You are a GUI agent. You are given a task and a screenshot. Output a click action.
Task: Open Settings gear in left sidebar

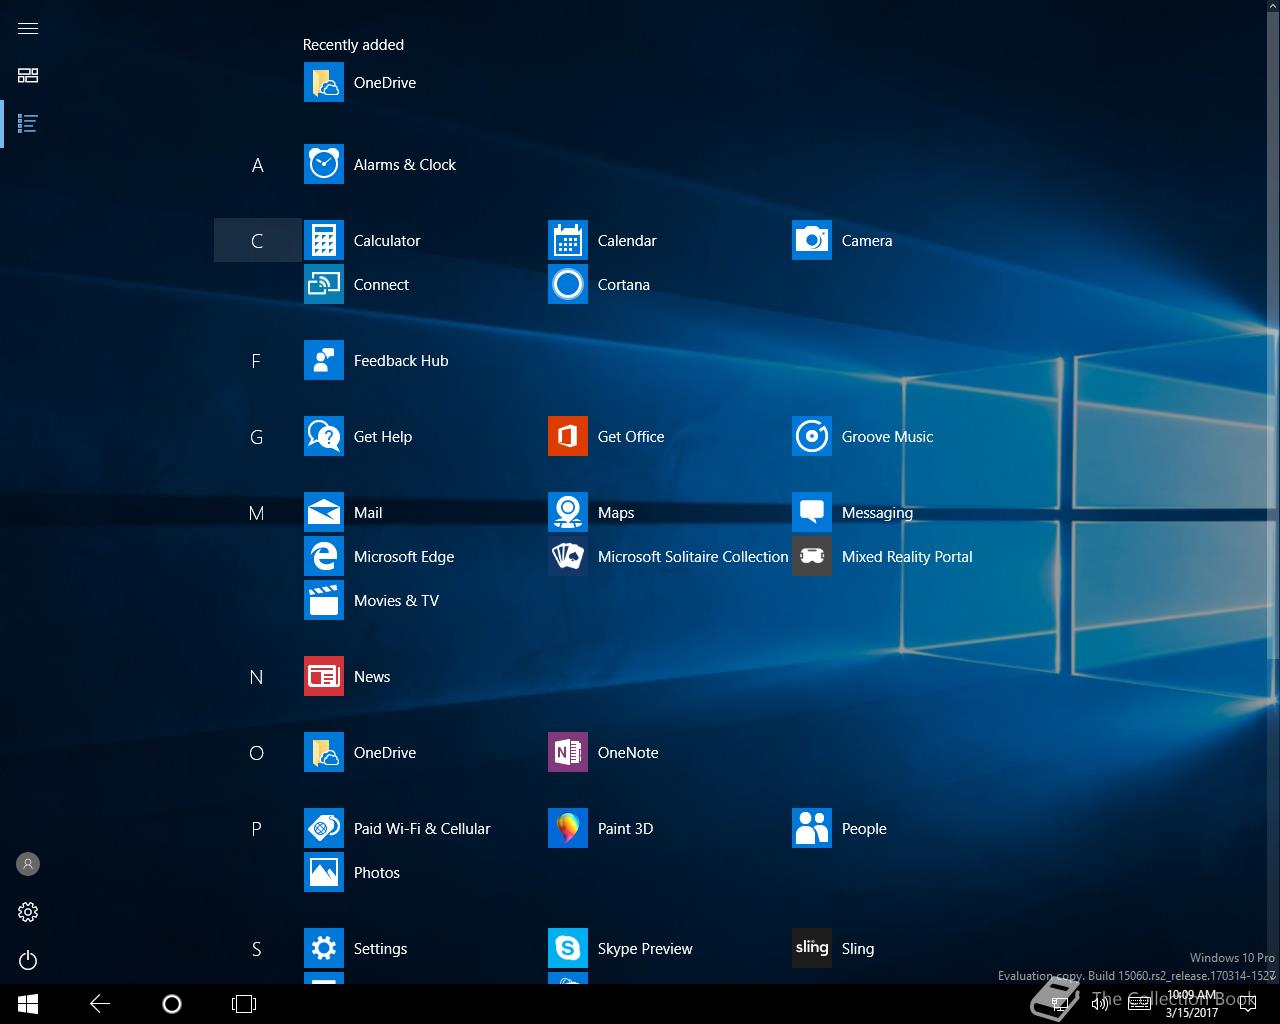tap(28, 912)
